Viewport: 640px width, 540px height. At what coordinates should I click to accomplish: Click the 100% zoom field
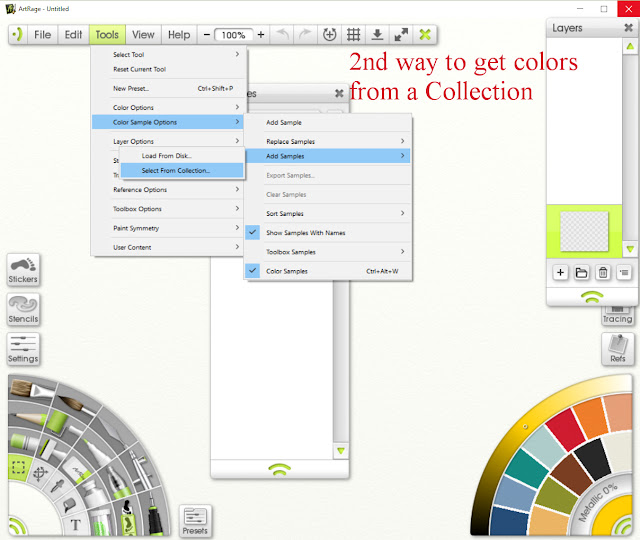233,35
